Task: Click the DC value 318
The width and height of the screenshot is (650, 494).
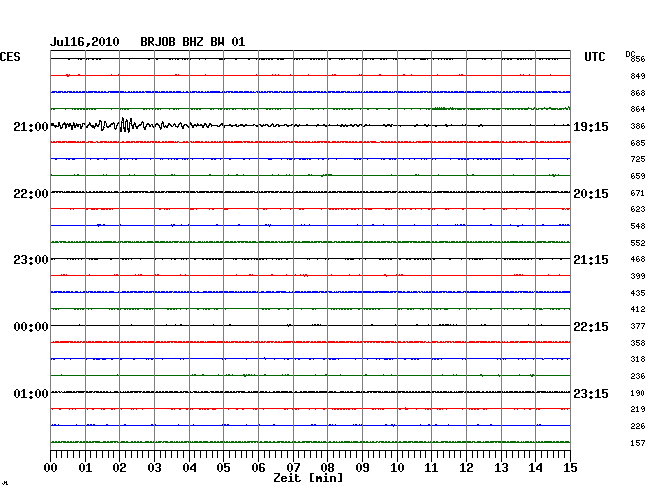Action: [638, 359]
